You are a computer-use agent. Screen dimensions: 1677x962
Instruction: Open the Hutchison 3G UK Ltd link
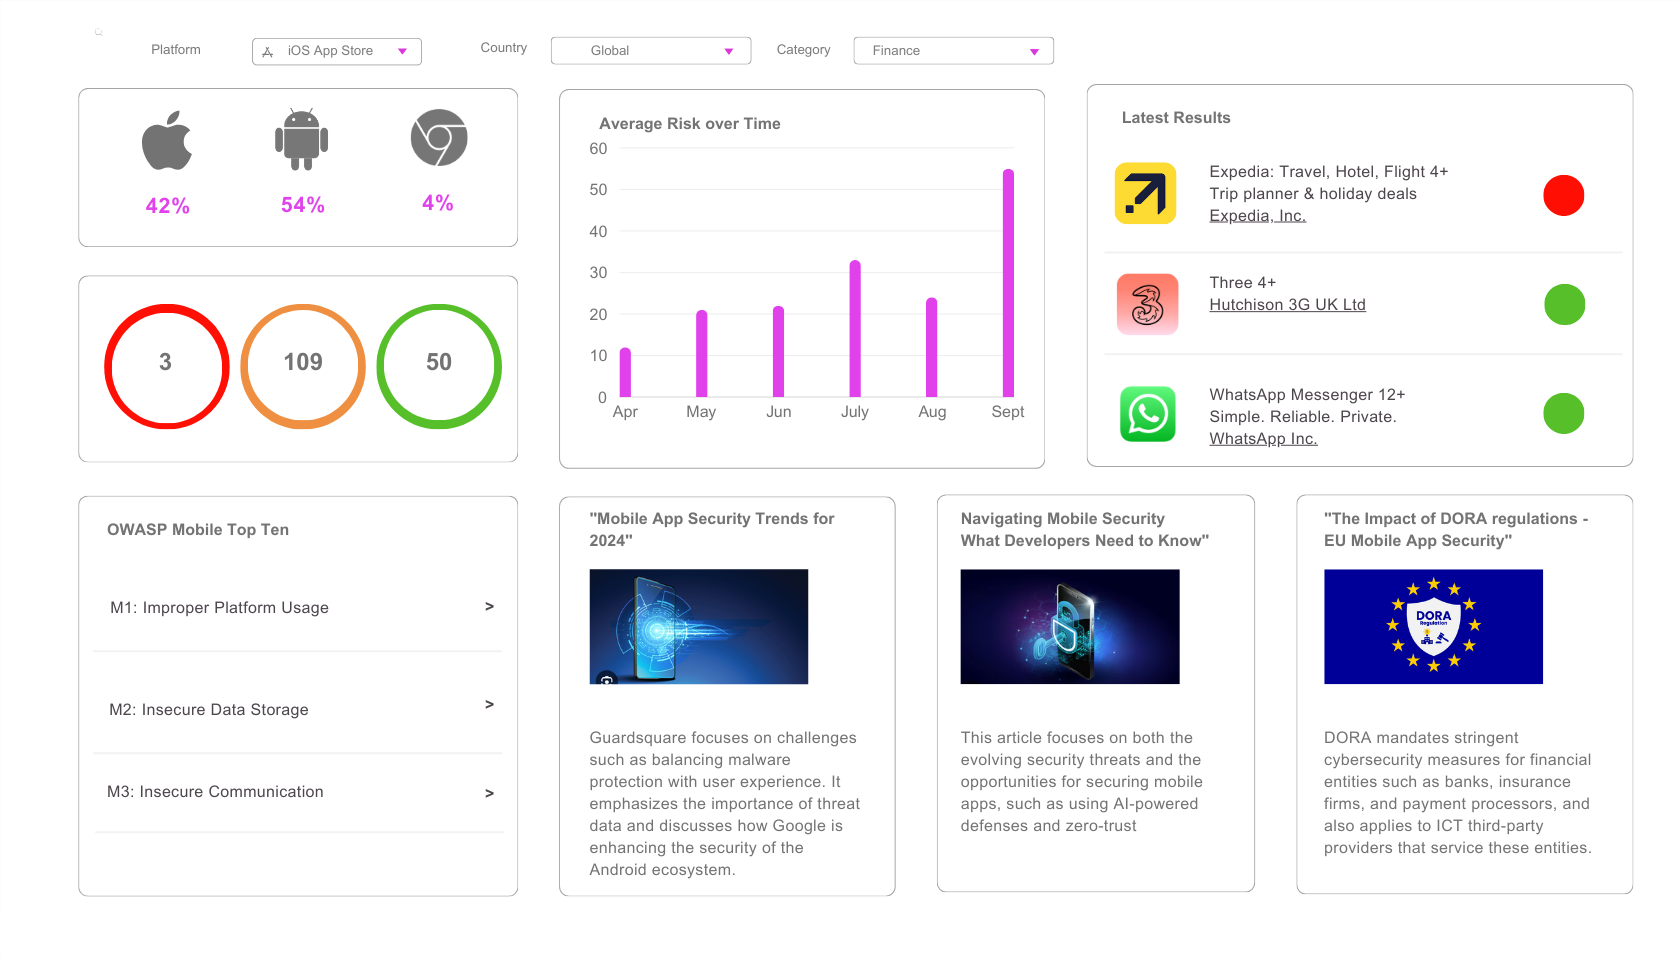pyautogui.click(x=1288, y=305)
